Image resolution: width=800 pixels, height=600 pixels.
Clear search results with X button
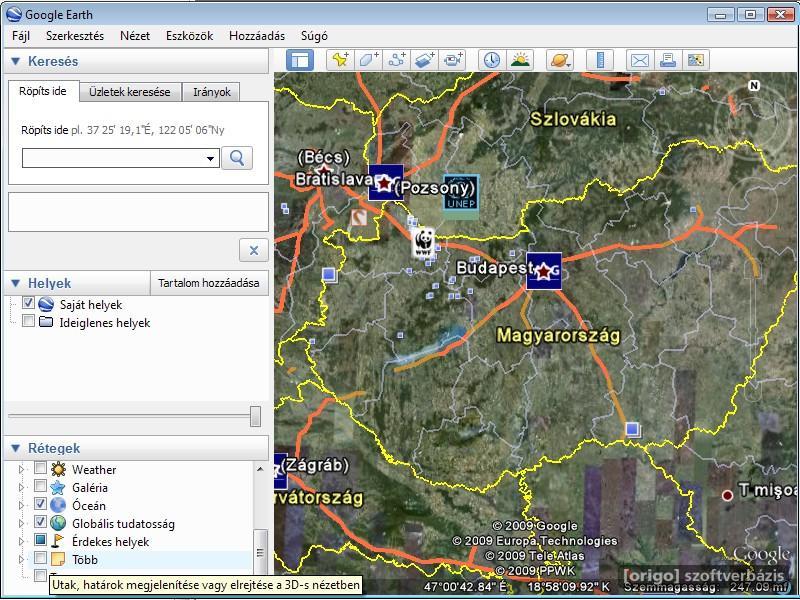(254, 251)
